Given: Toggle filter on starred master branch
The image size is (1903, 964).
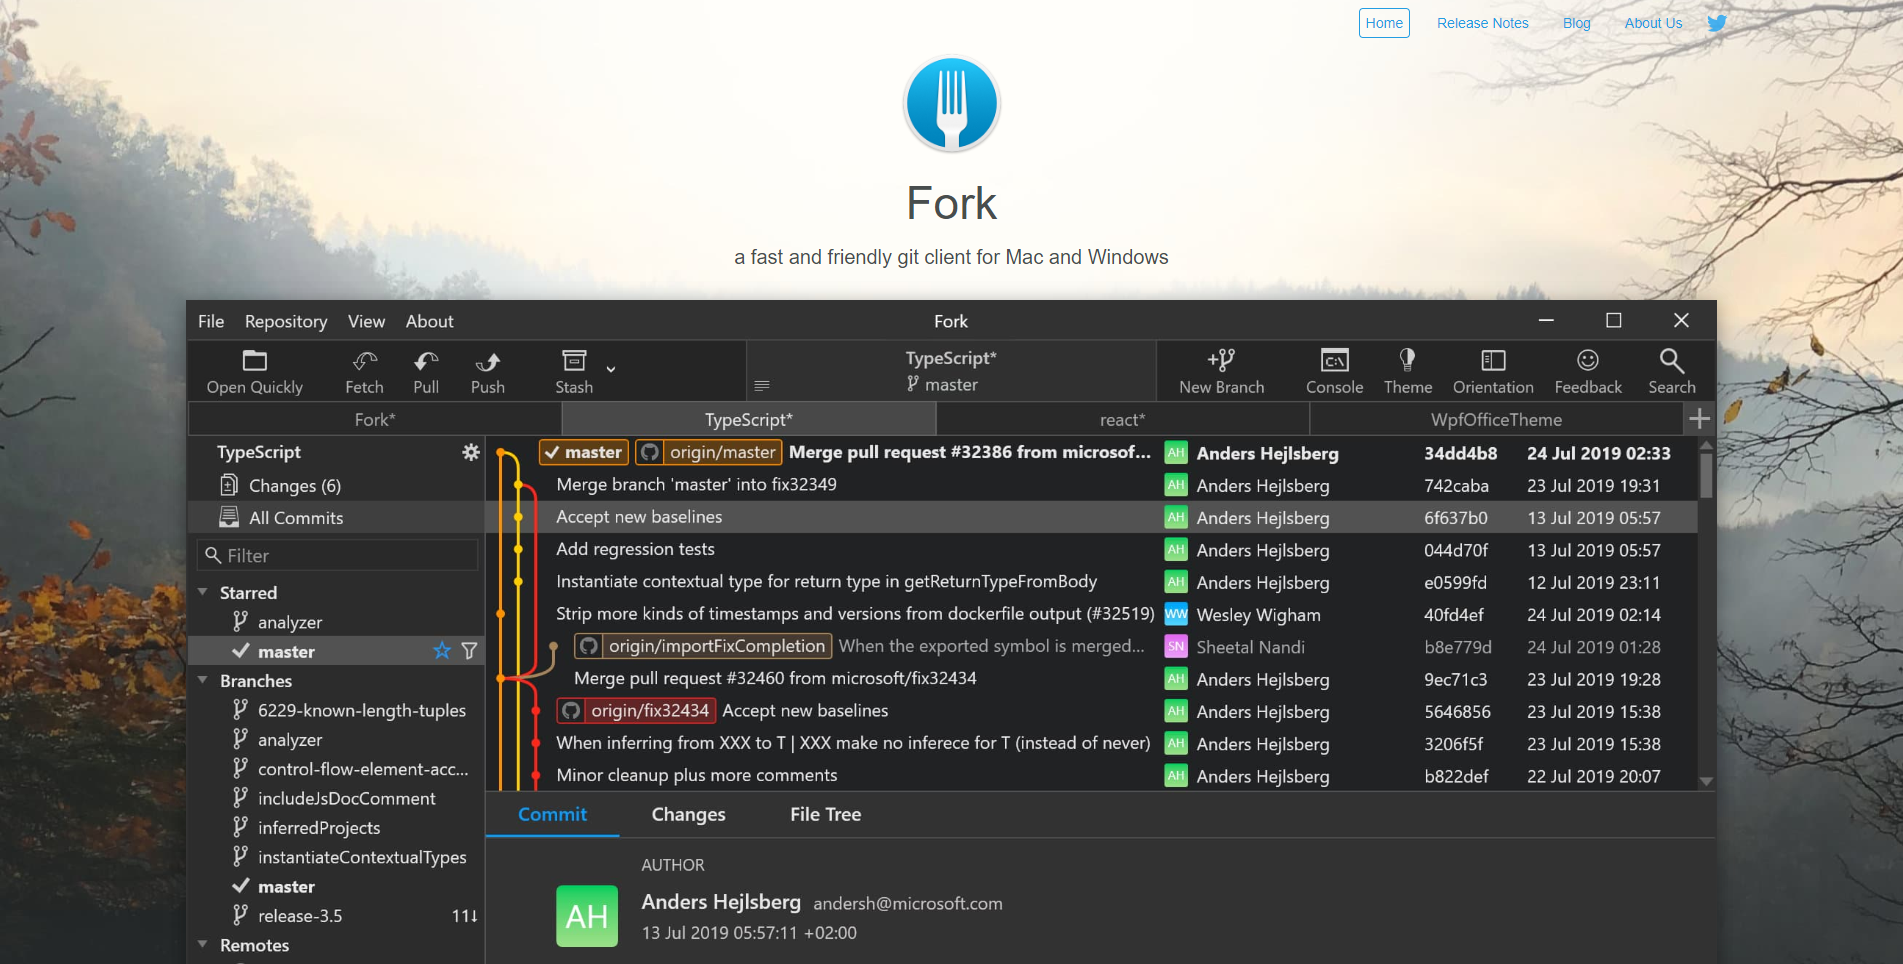Looking at the screenshot, I should 469,651.
